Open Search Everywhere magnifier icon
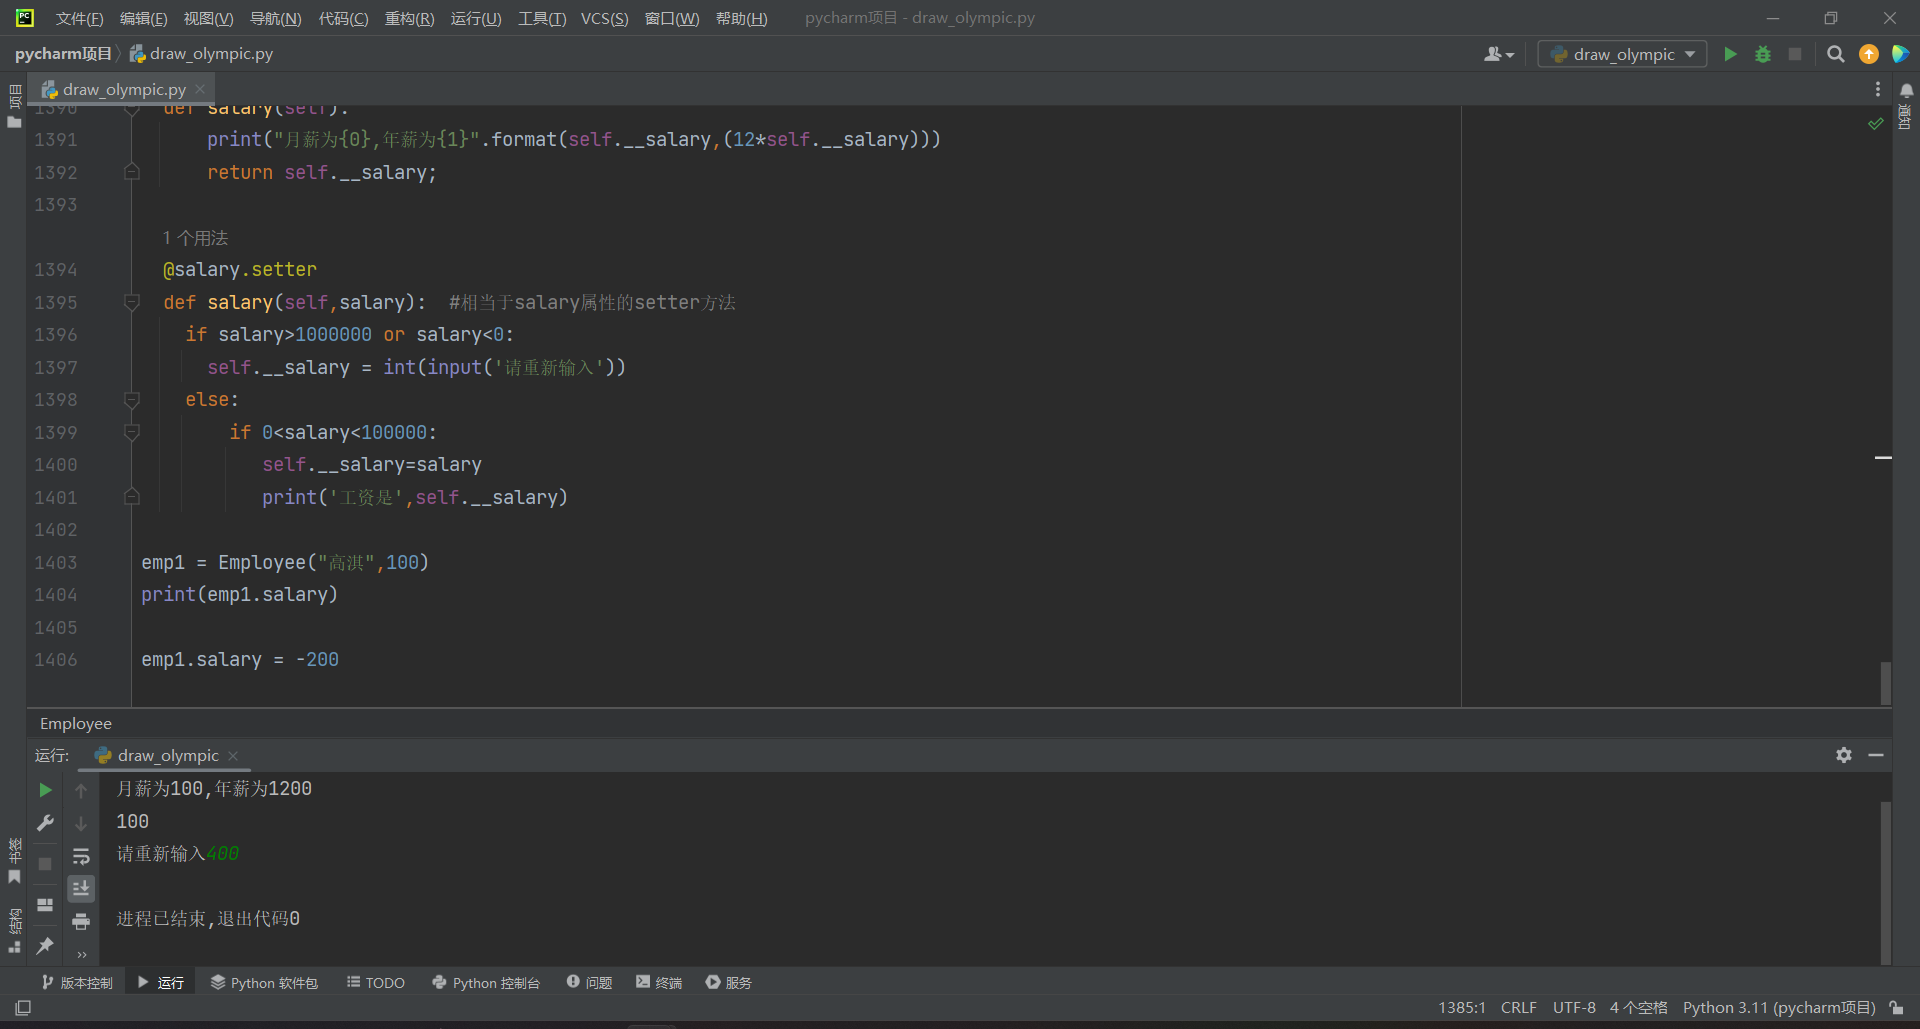Screen dimensions: 1920x1029 tap(1835, 54)
